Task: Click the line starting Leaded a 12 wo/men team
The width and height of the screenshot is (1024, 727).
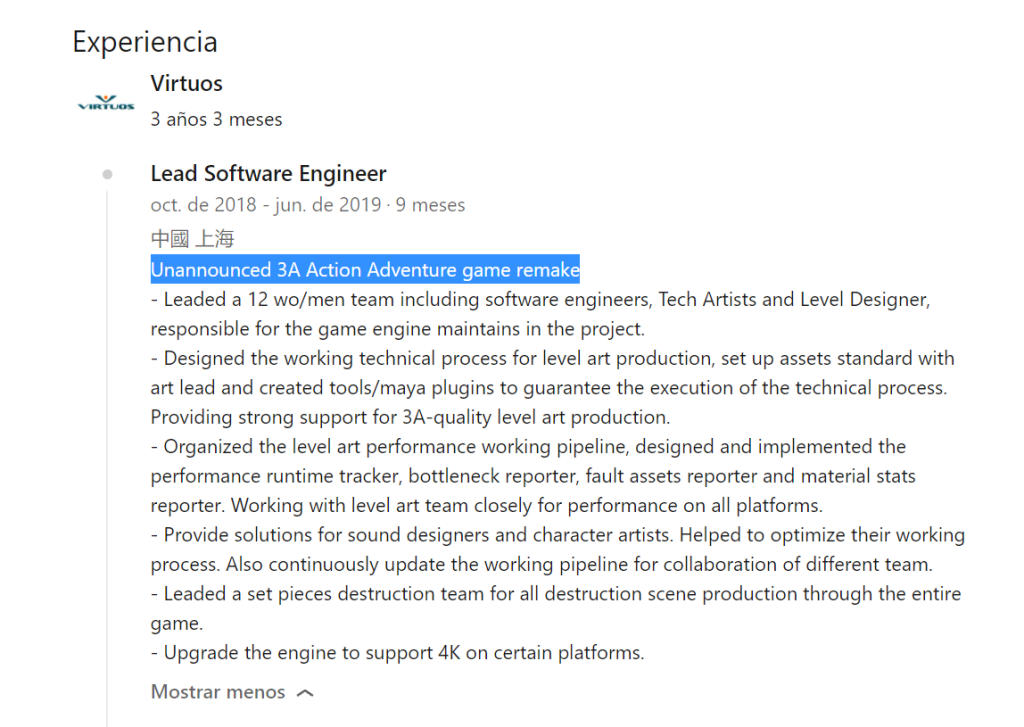Action: pyautogui.click(x=541, y=300)
